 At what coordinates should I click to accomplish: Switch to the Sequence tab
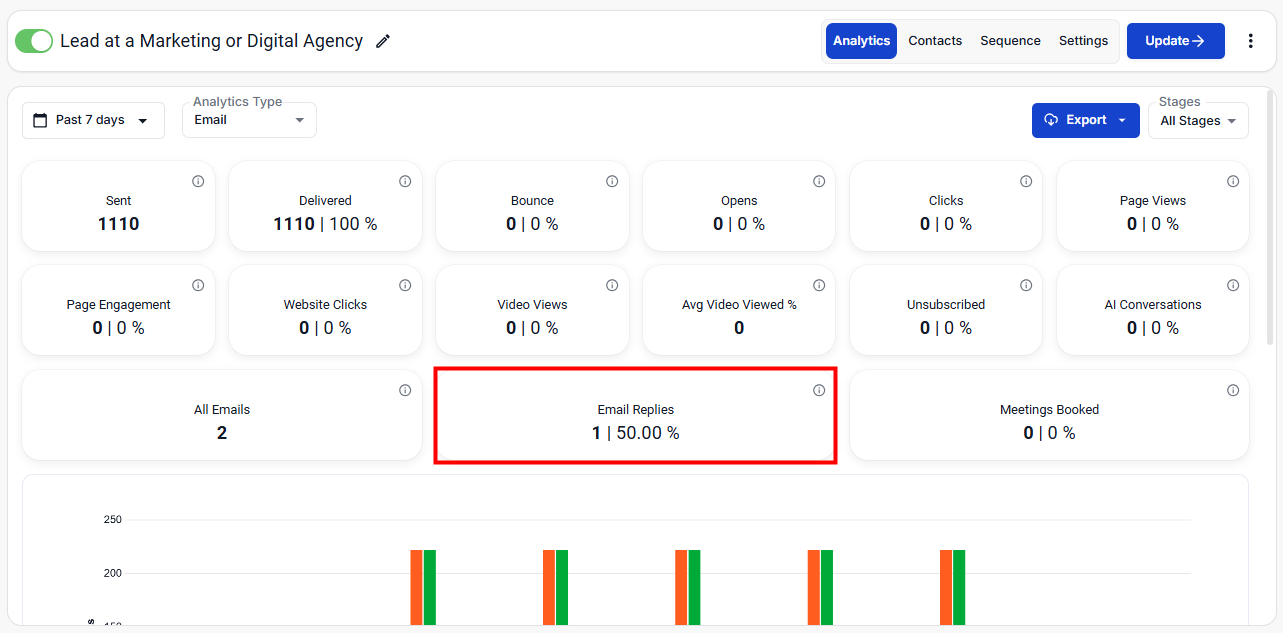point(1010,41)
